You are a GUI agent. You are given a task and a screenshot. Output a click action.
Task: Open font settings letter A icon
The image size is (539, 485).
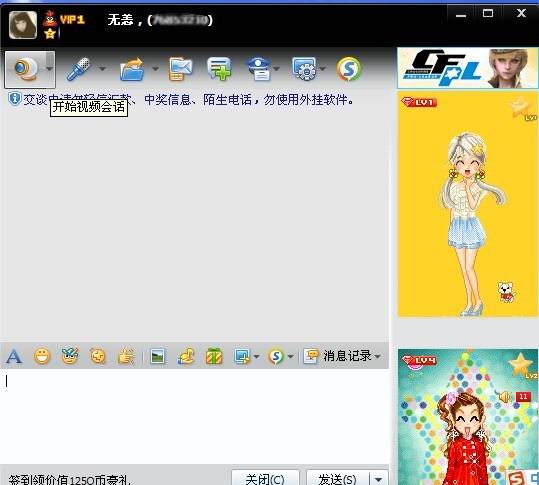pyautogui.click(x=14, y=356)
